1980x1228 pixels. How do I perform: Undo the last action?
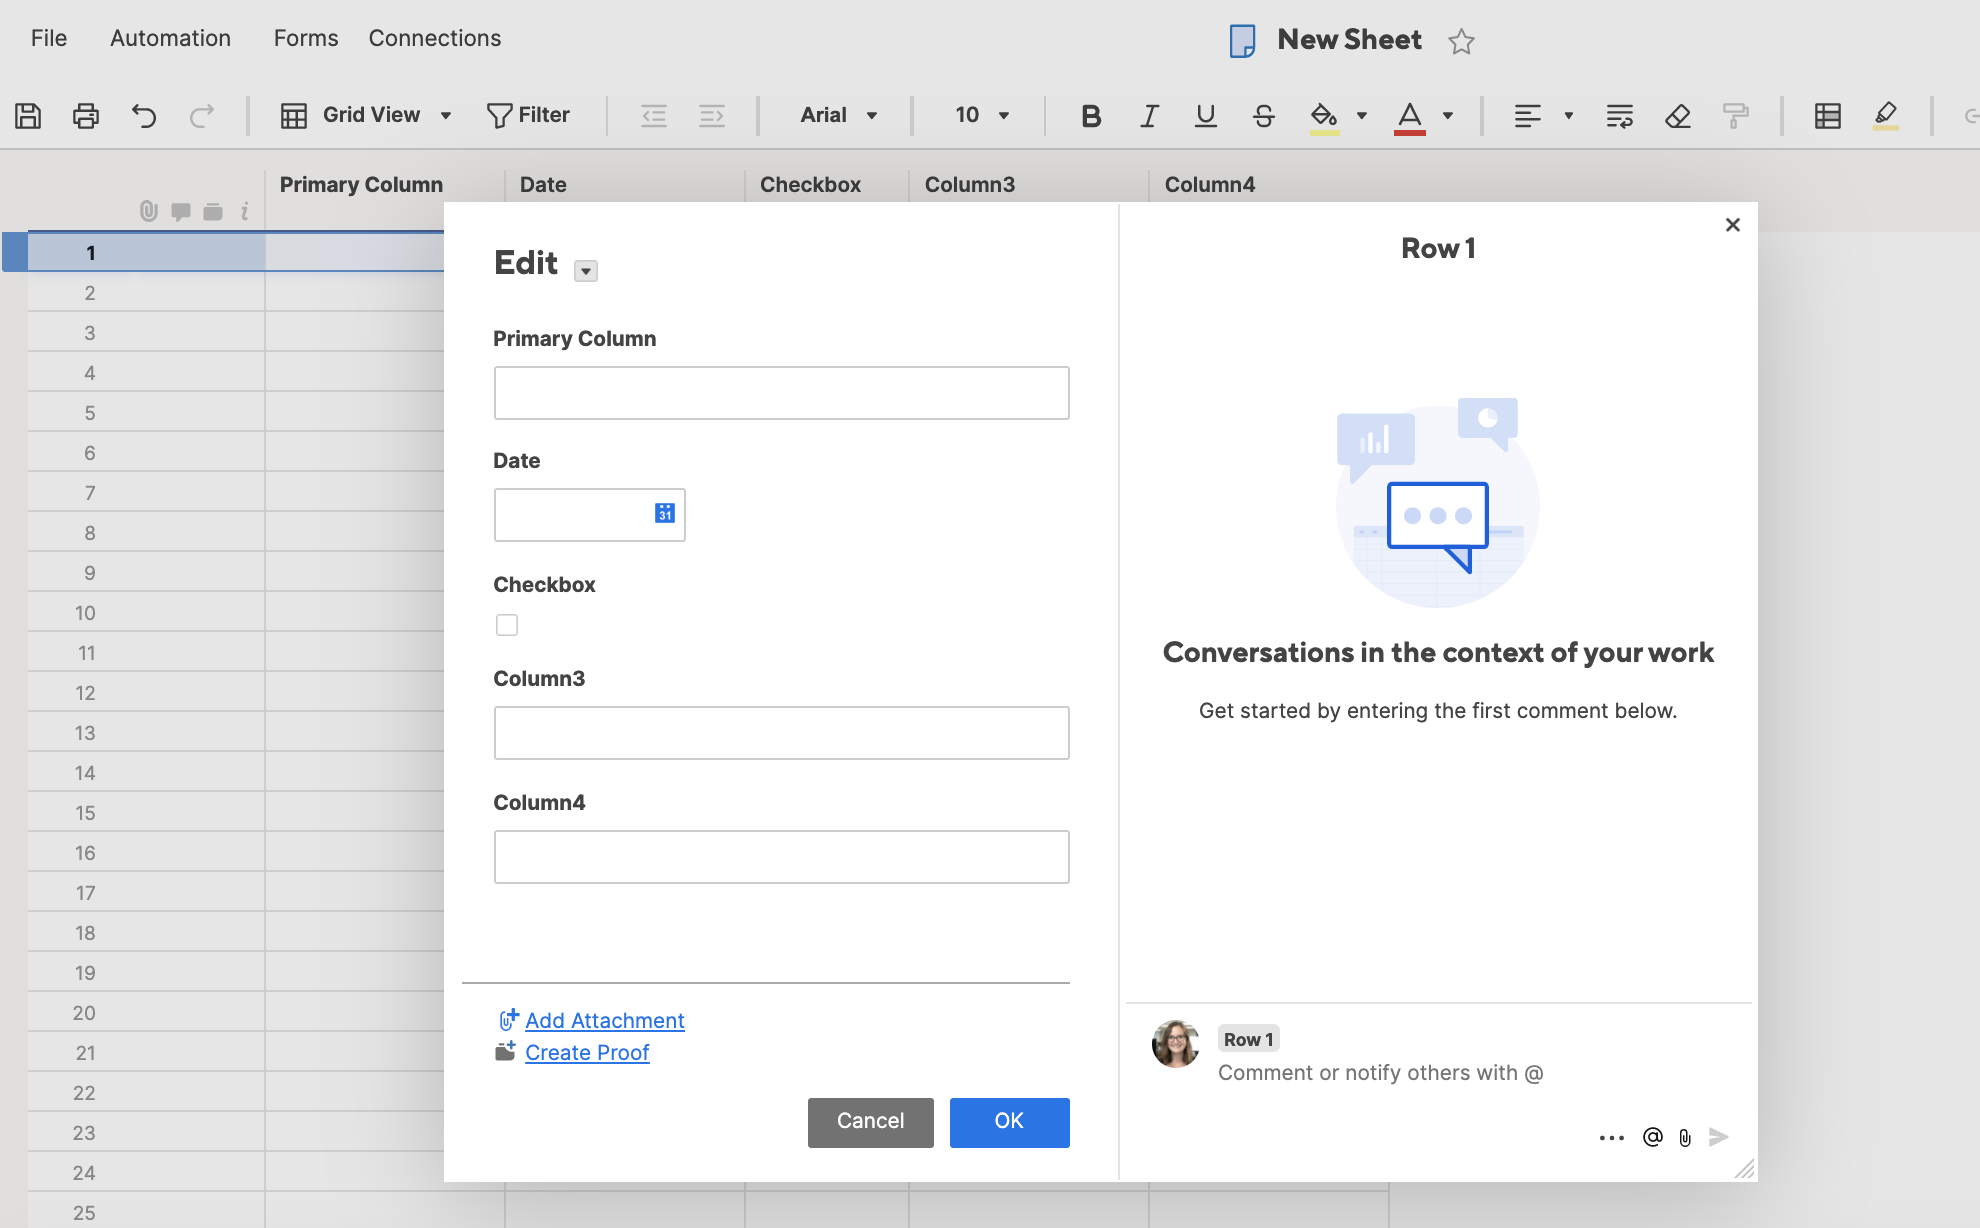[144, 116]
